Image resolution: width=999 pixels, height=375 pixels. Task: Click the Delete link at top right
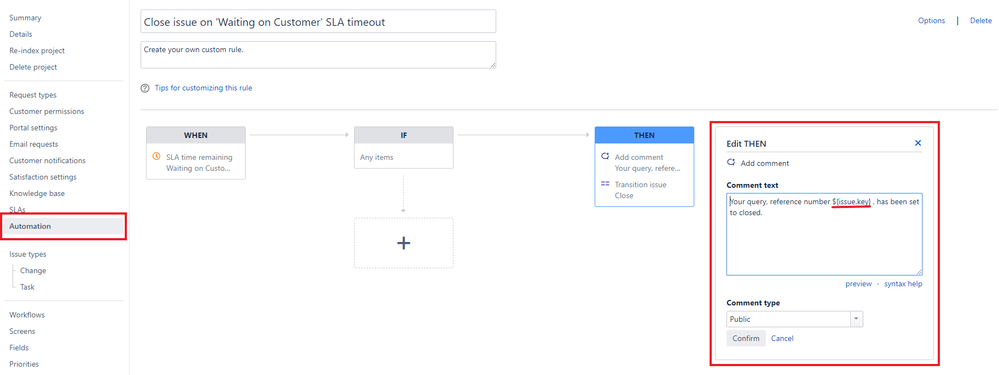[981, 20]
